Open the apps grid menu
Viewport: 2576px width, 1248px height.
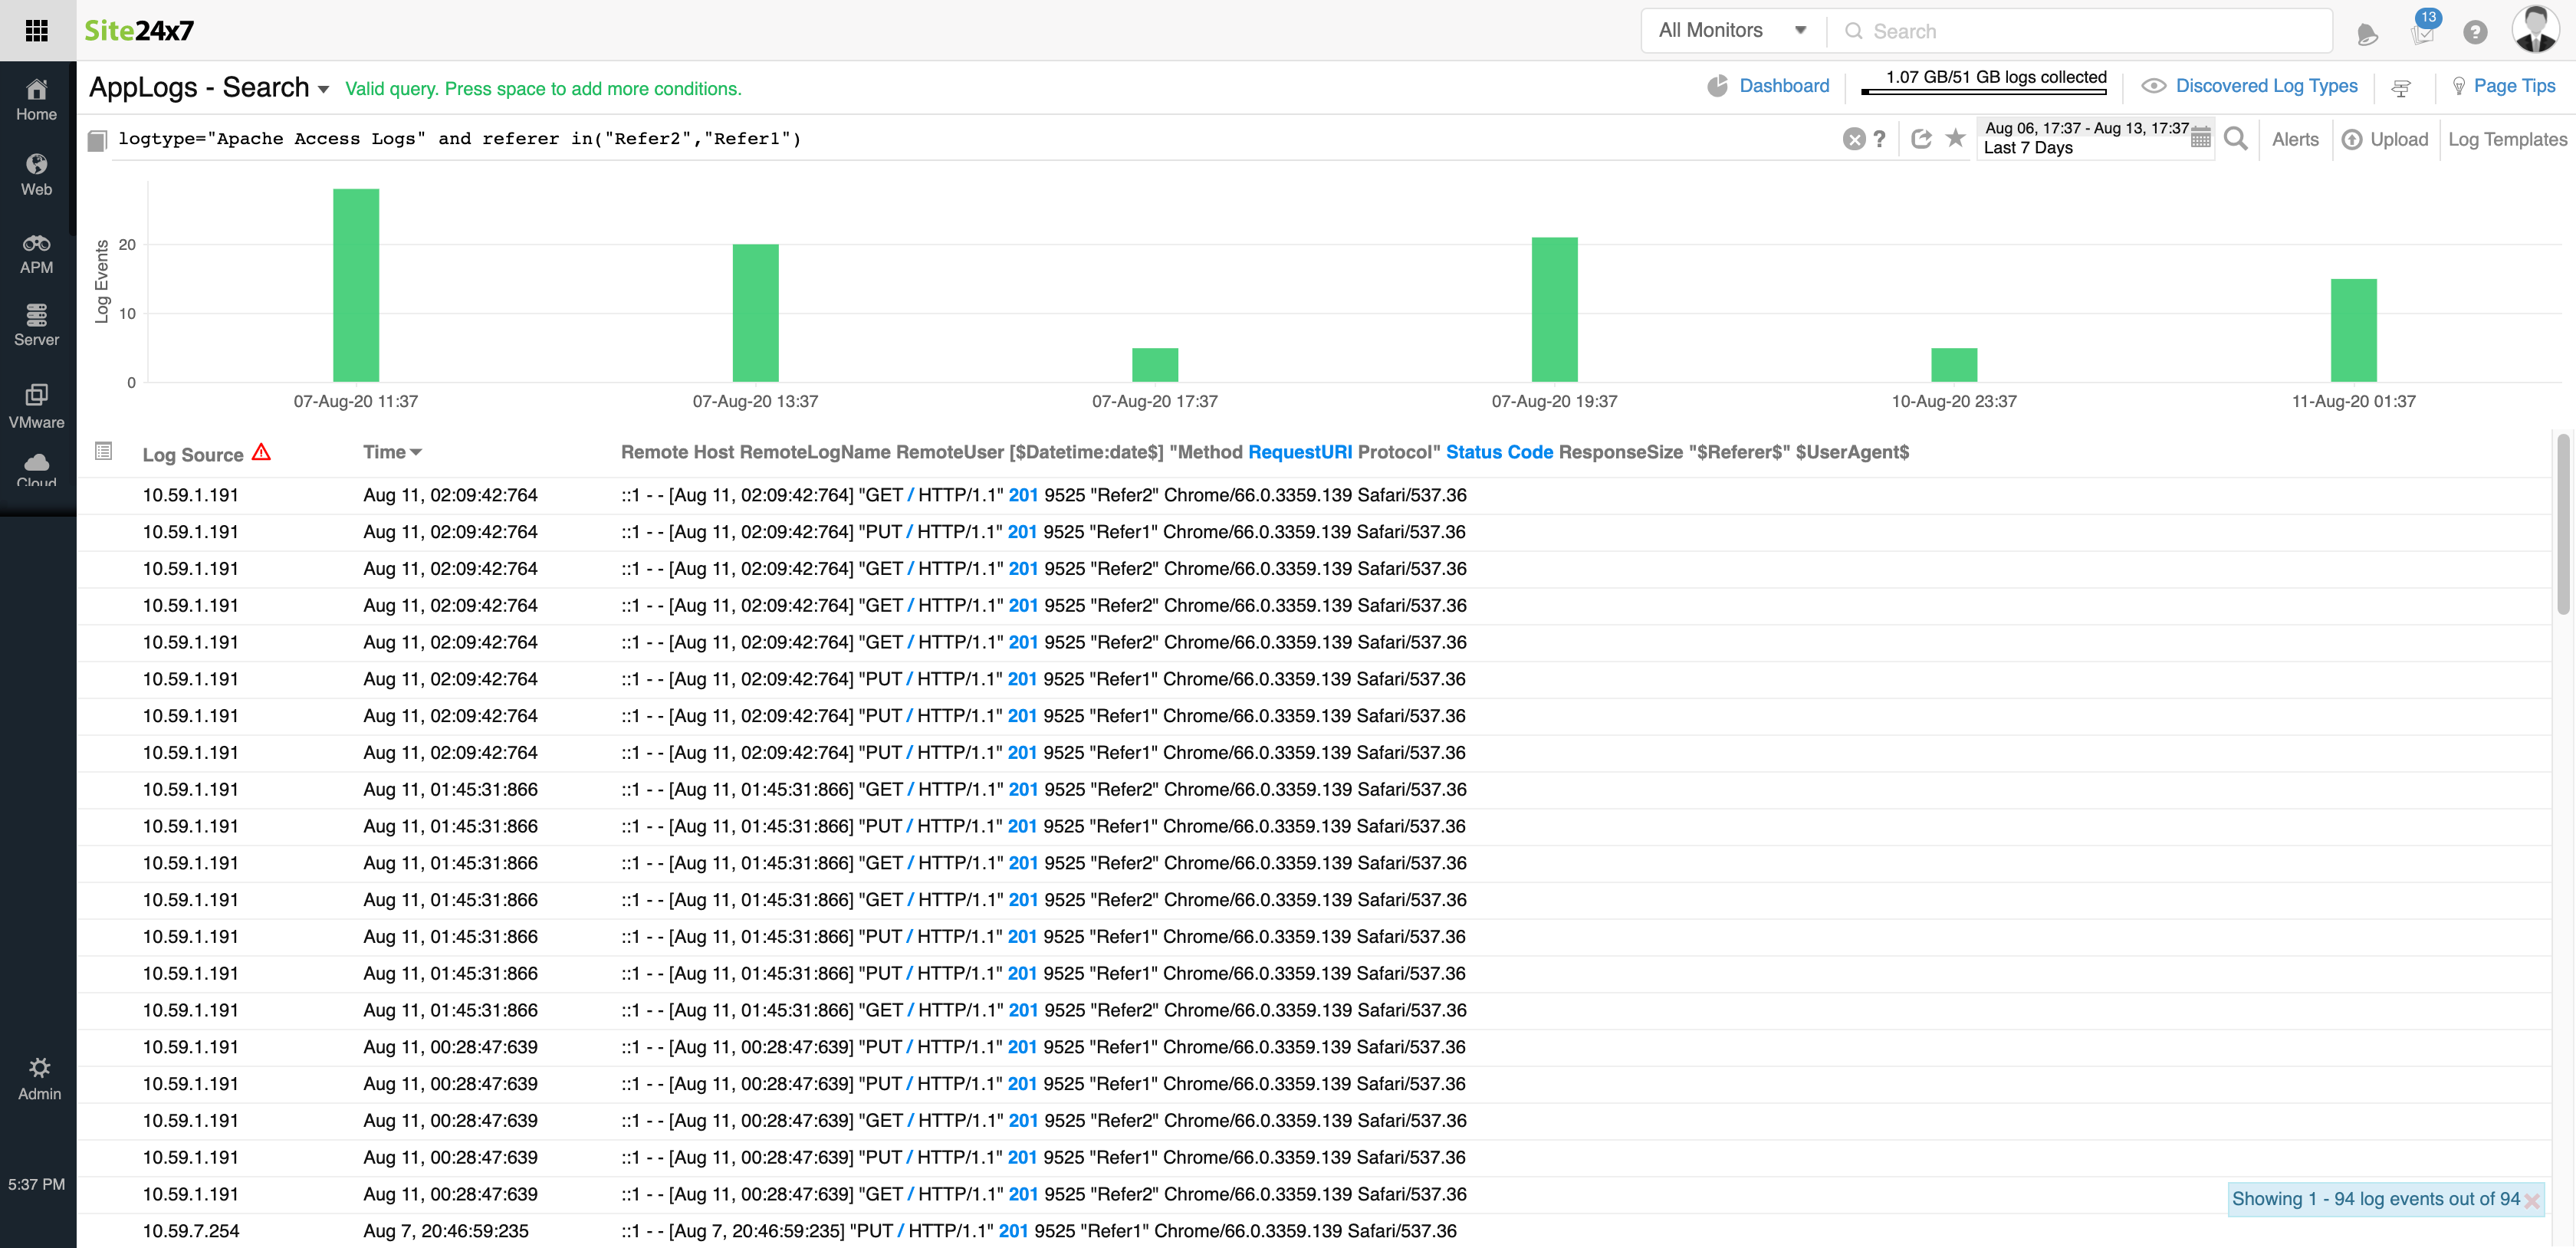(37, 30)
